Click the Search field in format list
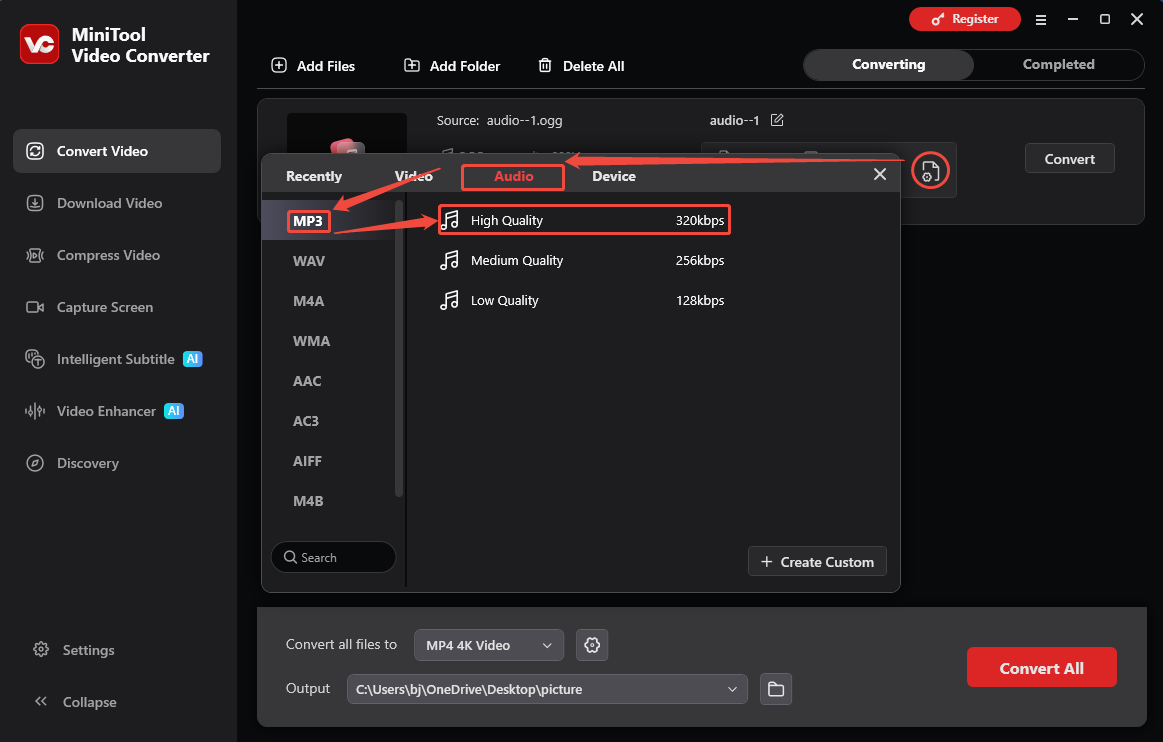1163x742 pixels. pos(334,557)
